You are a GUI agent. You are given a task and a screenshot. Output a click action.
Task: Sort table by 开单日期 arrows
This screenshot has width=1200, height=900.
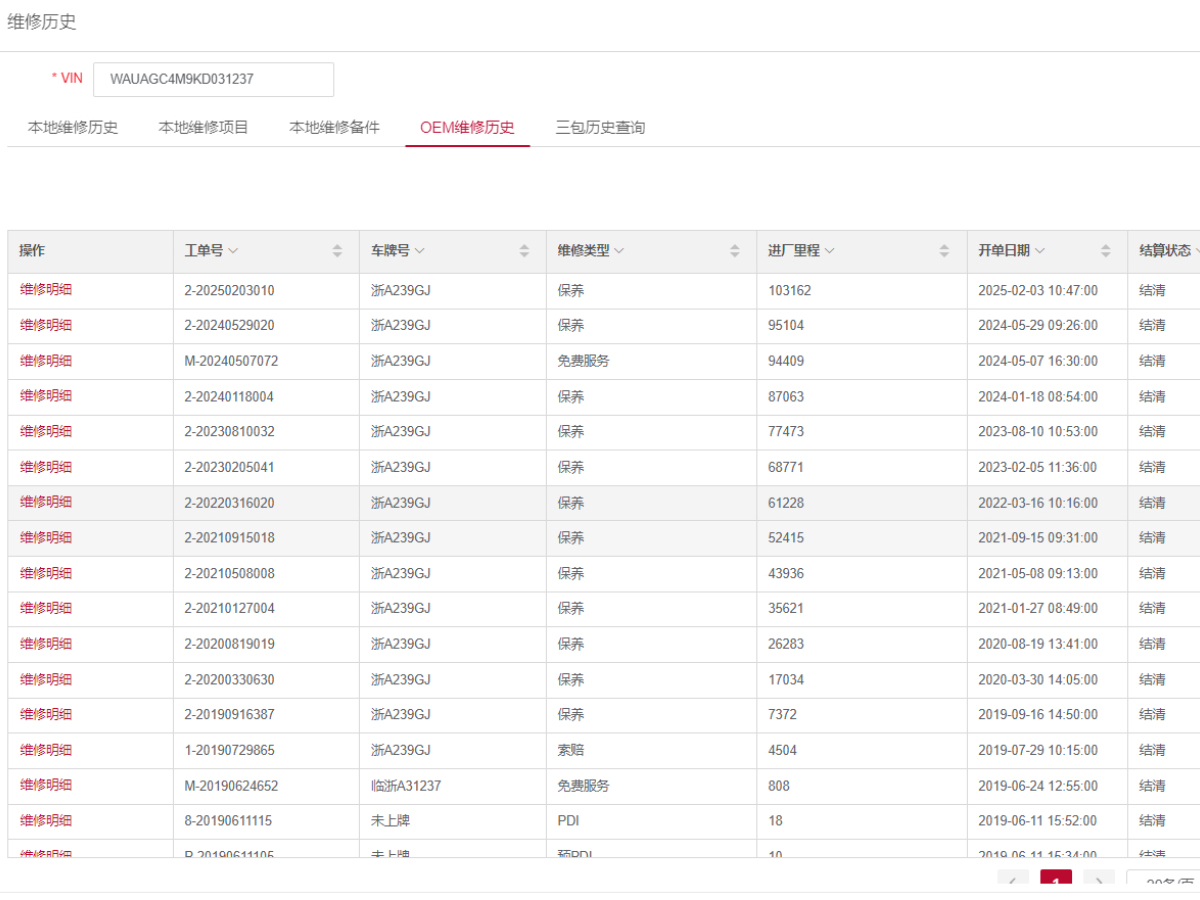[1105, 251]
